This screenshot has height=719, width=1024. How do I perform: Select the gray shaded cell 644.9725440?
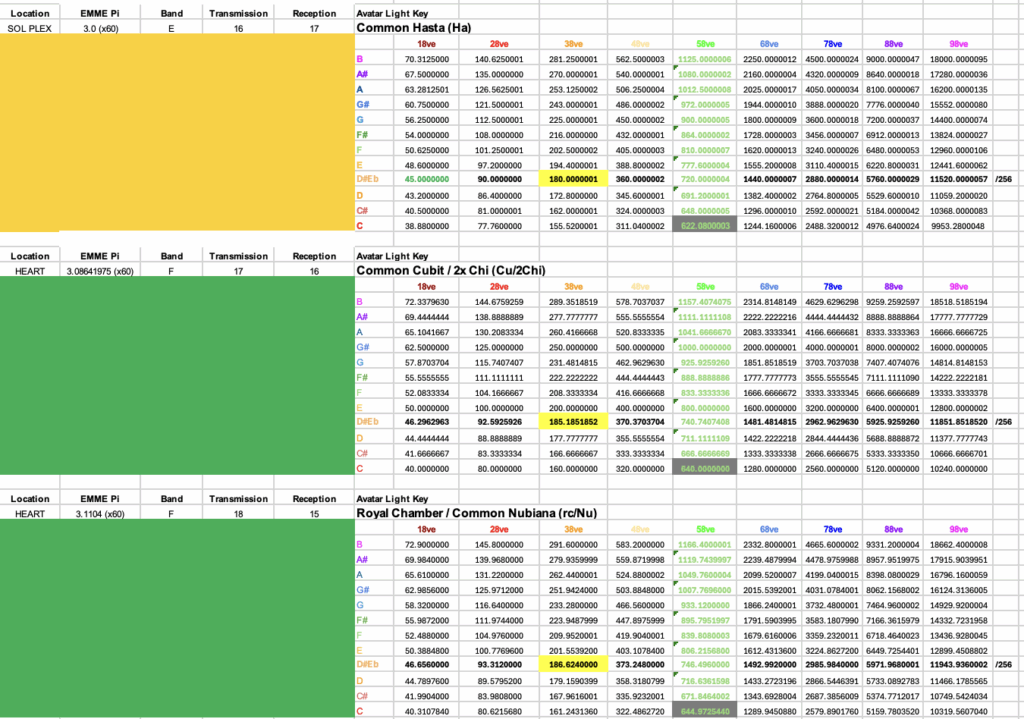pos(707,711)
